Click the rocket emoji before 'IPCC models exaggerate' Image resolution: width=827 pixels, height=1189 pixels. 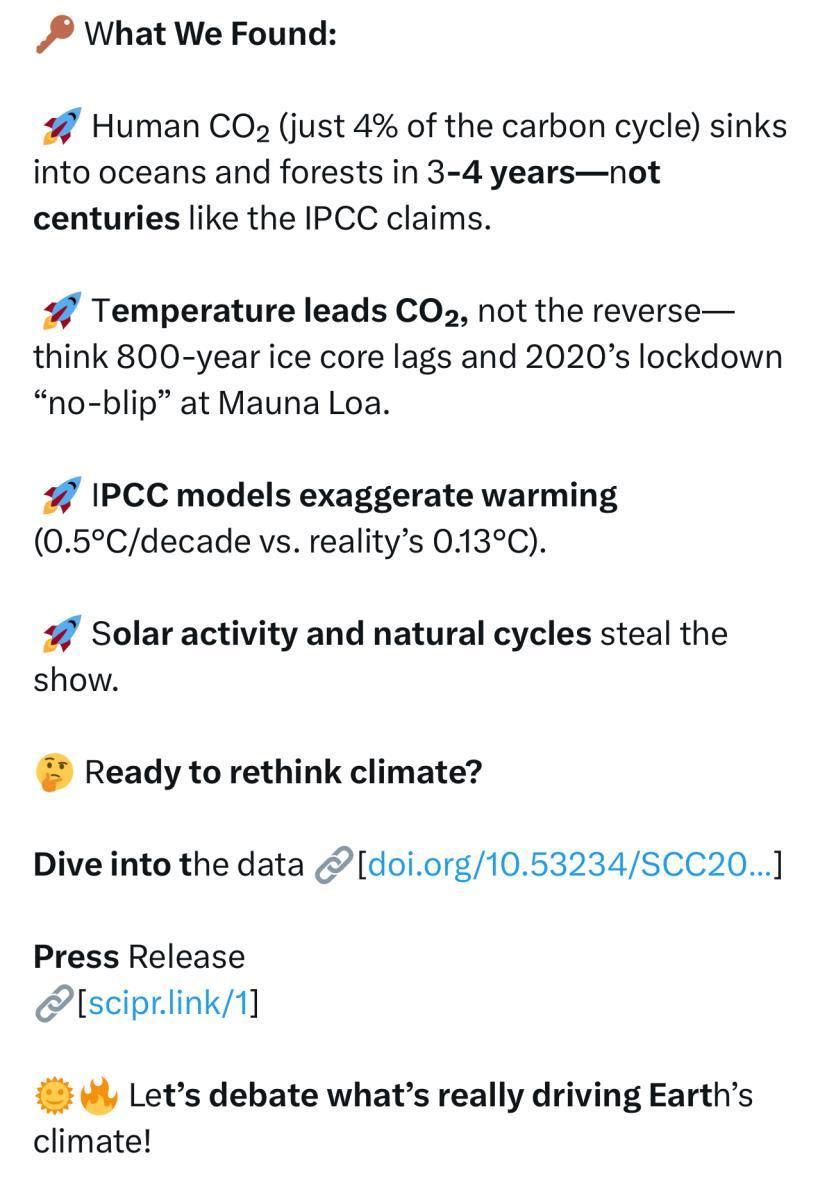(x=60, y=496)
